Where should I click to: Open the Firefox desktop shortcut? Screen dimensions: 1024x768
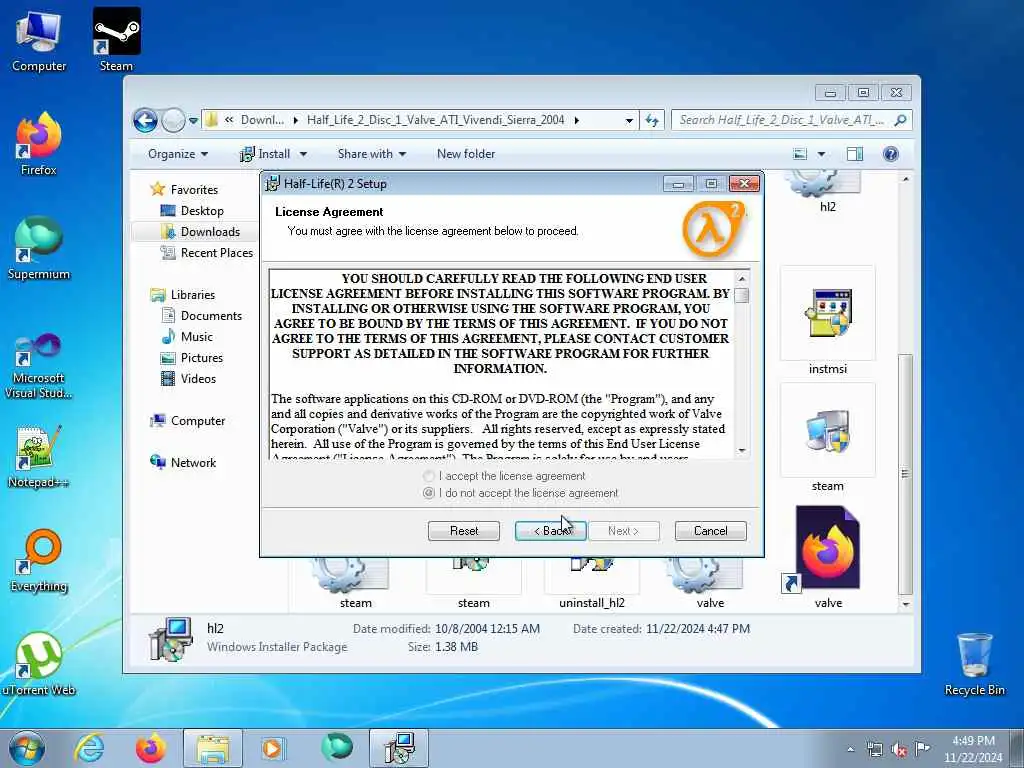[39, 144]
